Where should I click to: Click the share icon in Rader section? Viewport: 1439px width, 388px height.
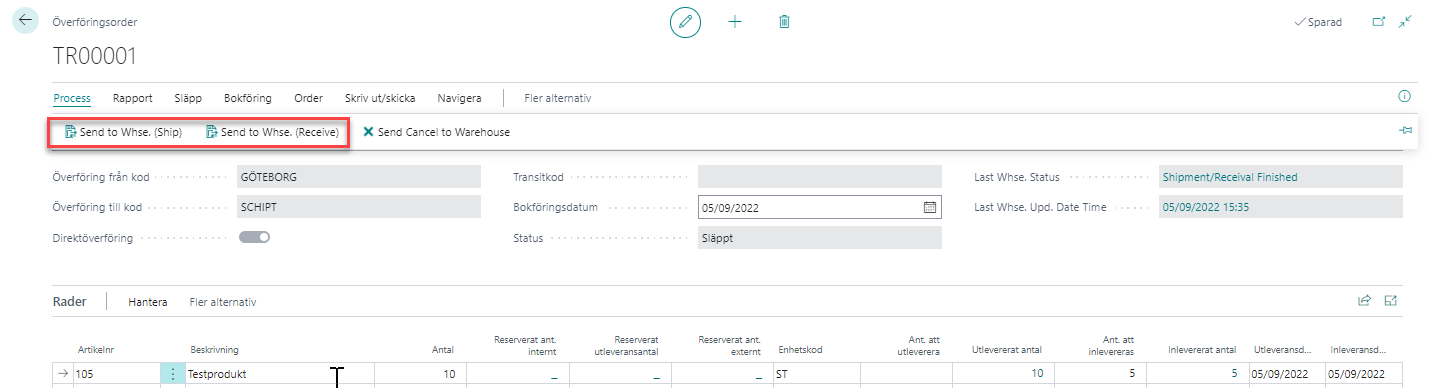[x=1364, y=300]
